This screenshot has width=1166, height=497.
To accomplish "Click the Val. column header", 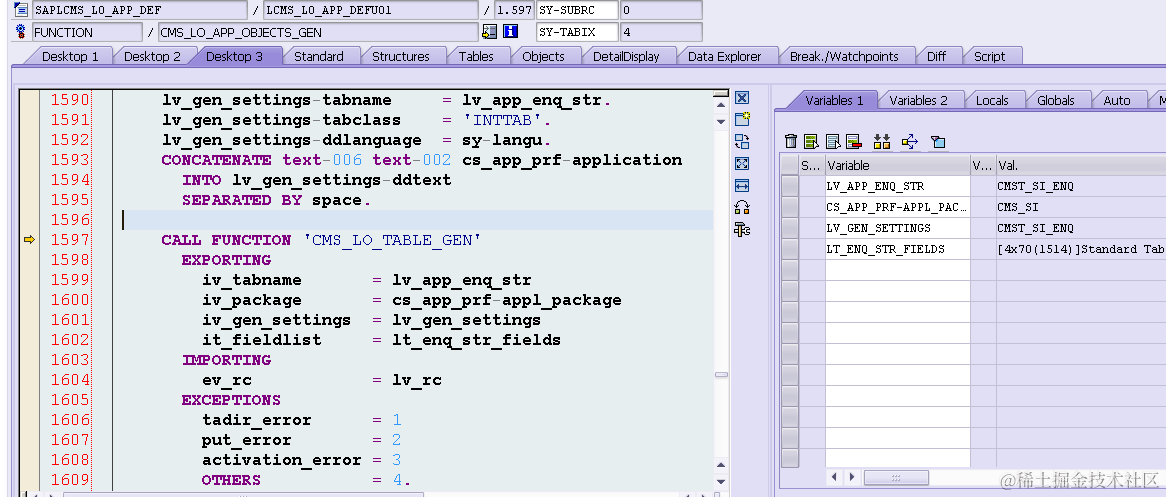I will tap(1080, 165).
